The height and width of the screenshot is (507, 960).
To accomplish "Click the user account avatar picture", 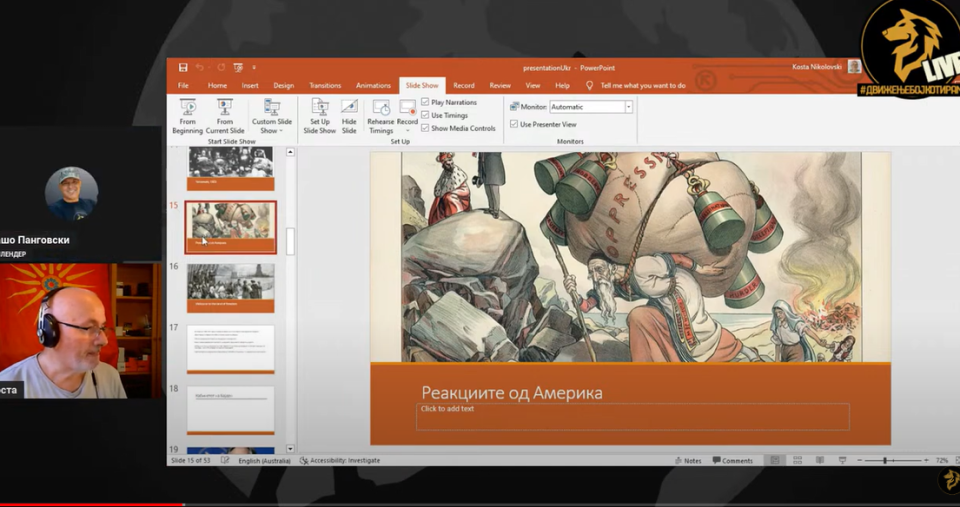I will click(x=854, y=67).
